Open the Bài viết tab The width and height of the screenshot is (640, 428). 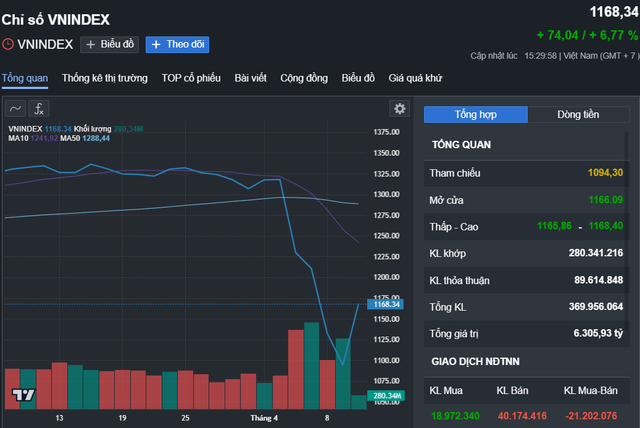click(250, 78)
